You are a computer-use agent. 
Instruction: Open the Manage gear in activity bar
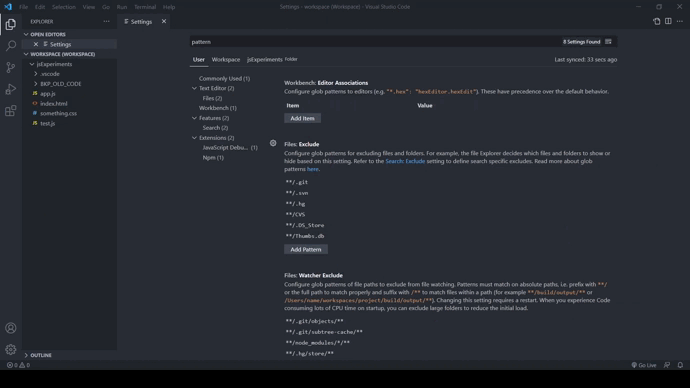point(11,350)
